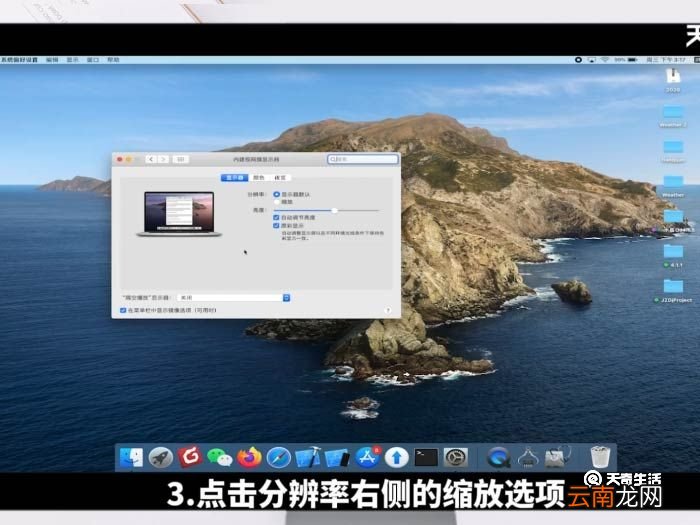The width and height of the screenshot is (700, 525).
Task: Toggle the 原彩显示 True Tone checkbox
Action: (x=276, y=225)
